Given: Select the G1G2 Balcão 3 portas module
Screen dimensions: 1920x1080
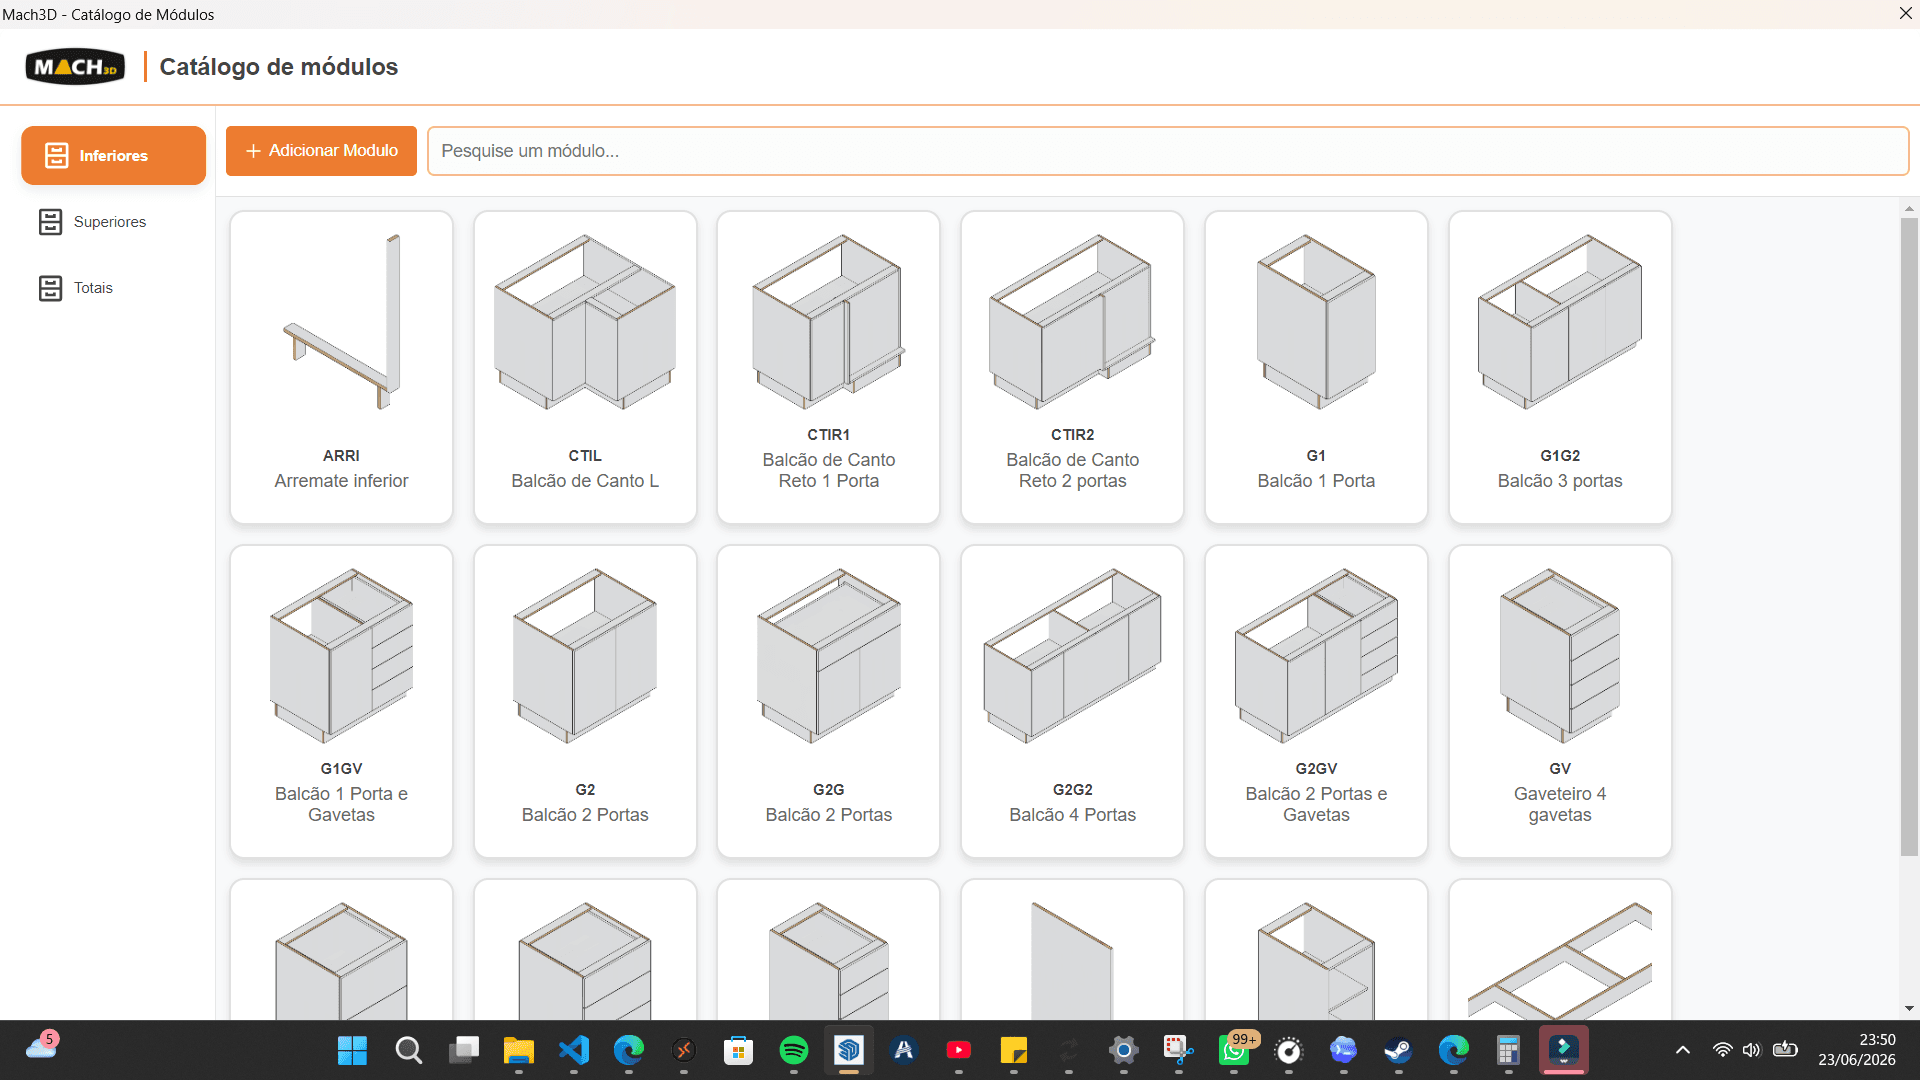Looking at the screenshot, I should coord(1560,367).
